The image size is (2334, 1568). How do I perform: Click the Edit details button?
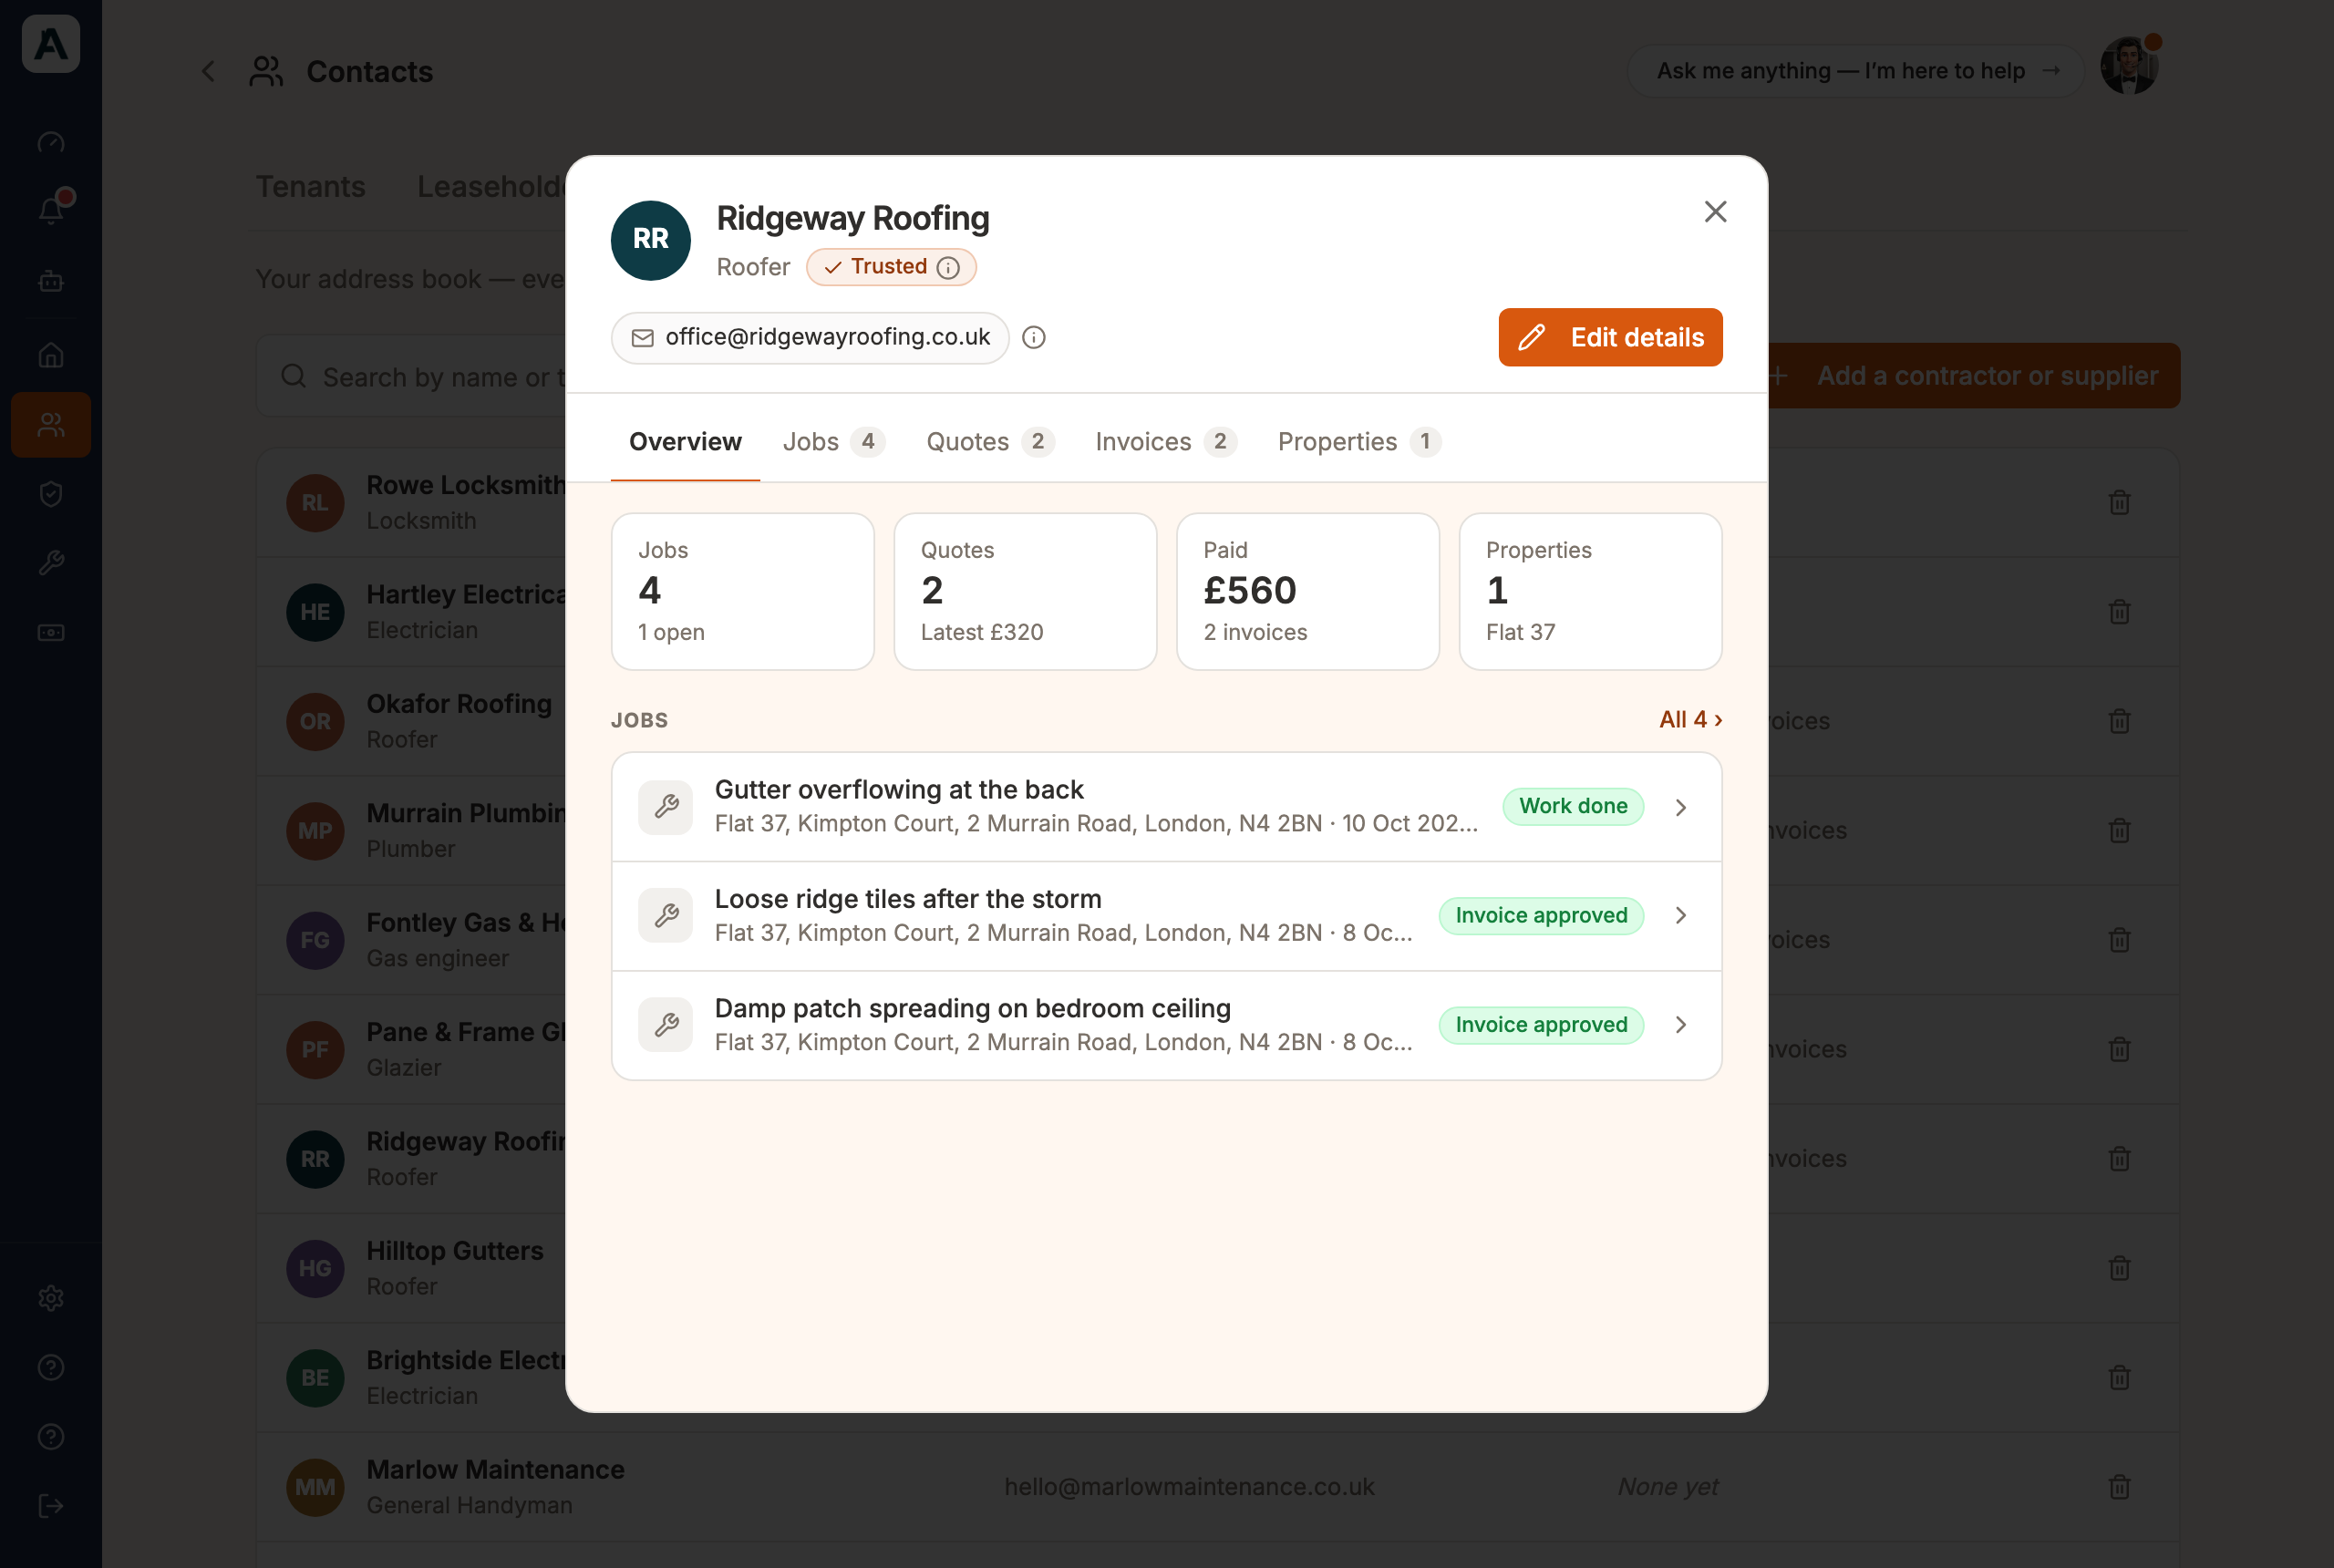[1610, 337]
